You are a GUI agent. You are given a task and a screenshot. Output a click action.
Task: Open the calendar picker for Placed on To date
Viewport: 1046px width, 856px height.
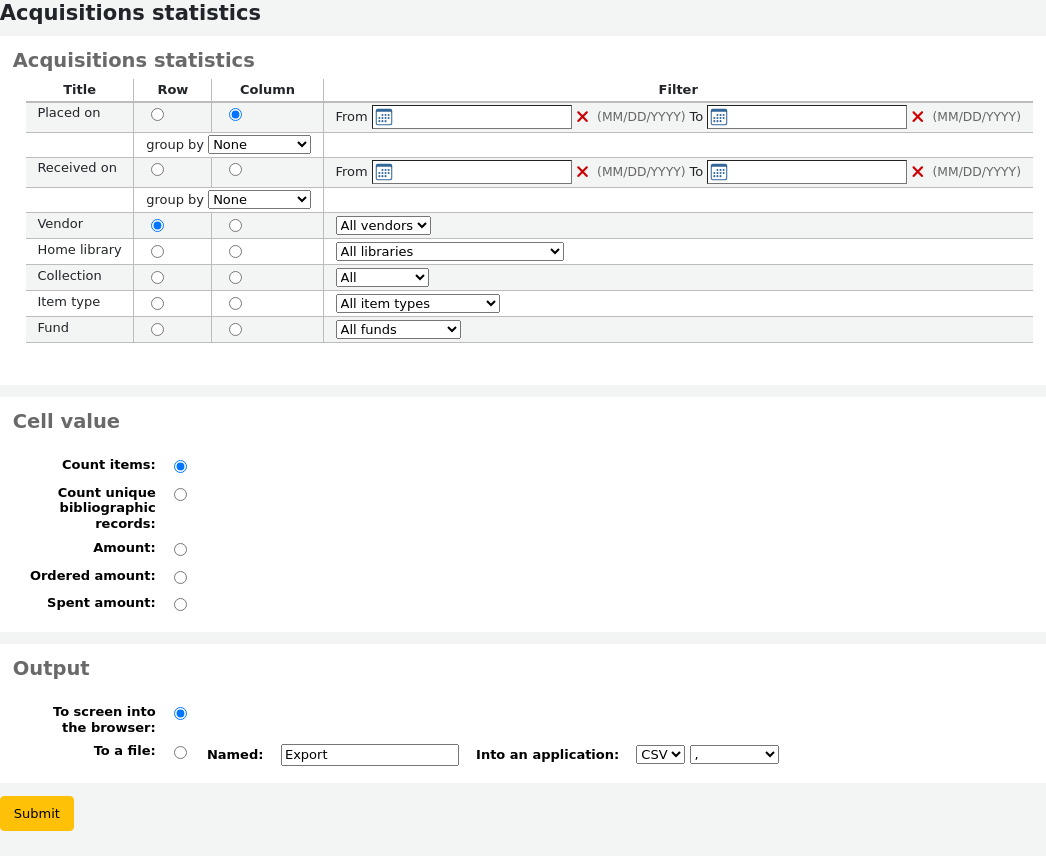pos(718,117)
